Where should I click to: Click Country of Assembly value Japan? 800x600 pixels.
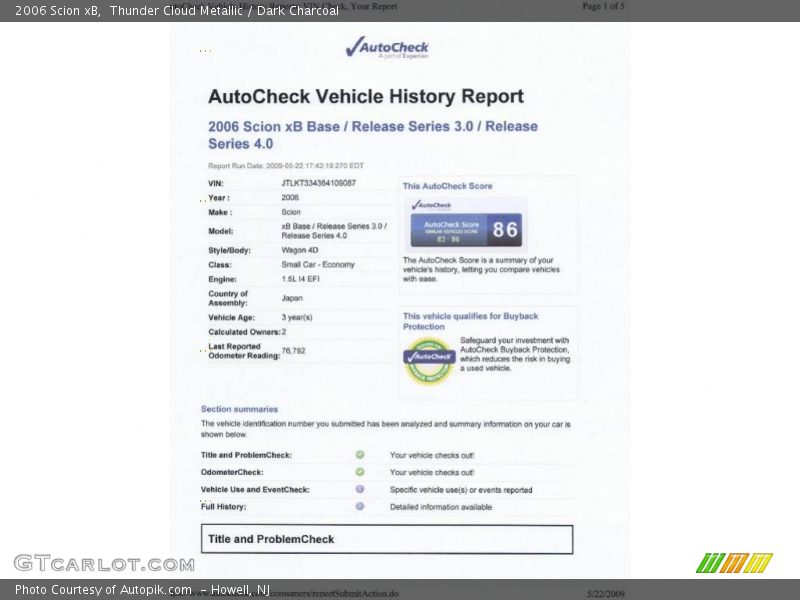(292, 298)
